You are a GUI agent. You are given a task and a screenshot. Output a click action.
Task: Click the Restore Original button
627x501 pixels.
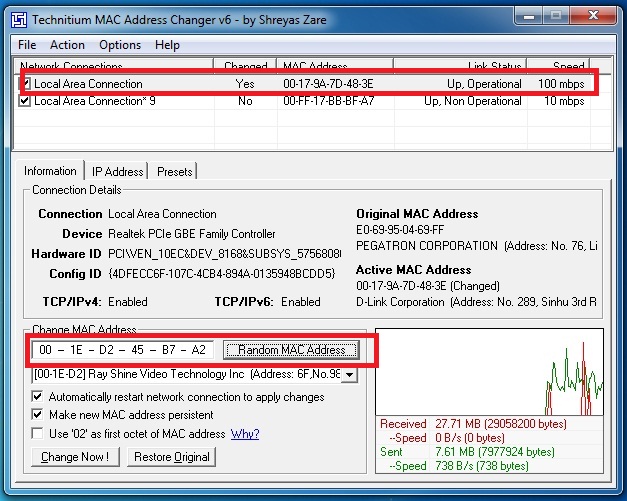pos(172,457)
